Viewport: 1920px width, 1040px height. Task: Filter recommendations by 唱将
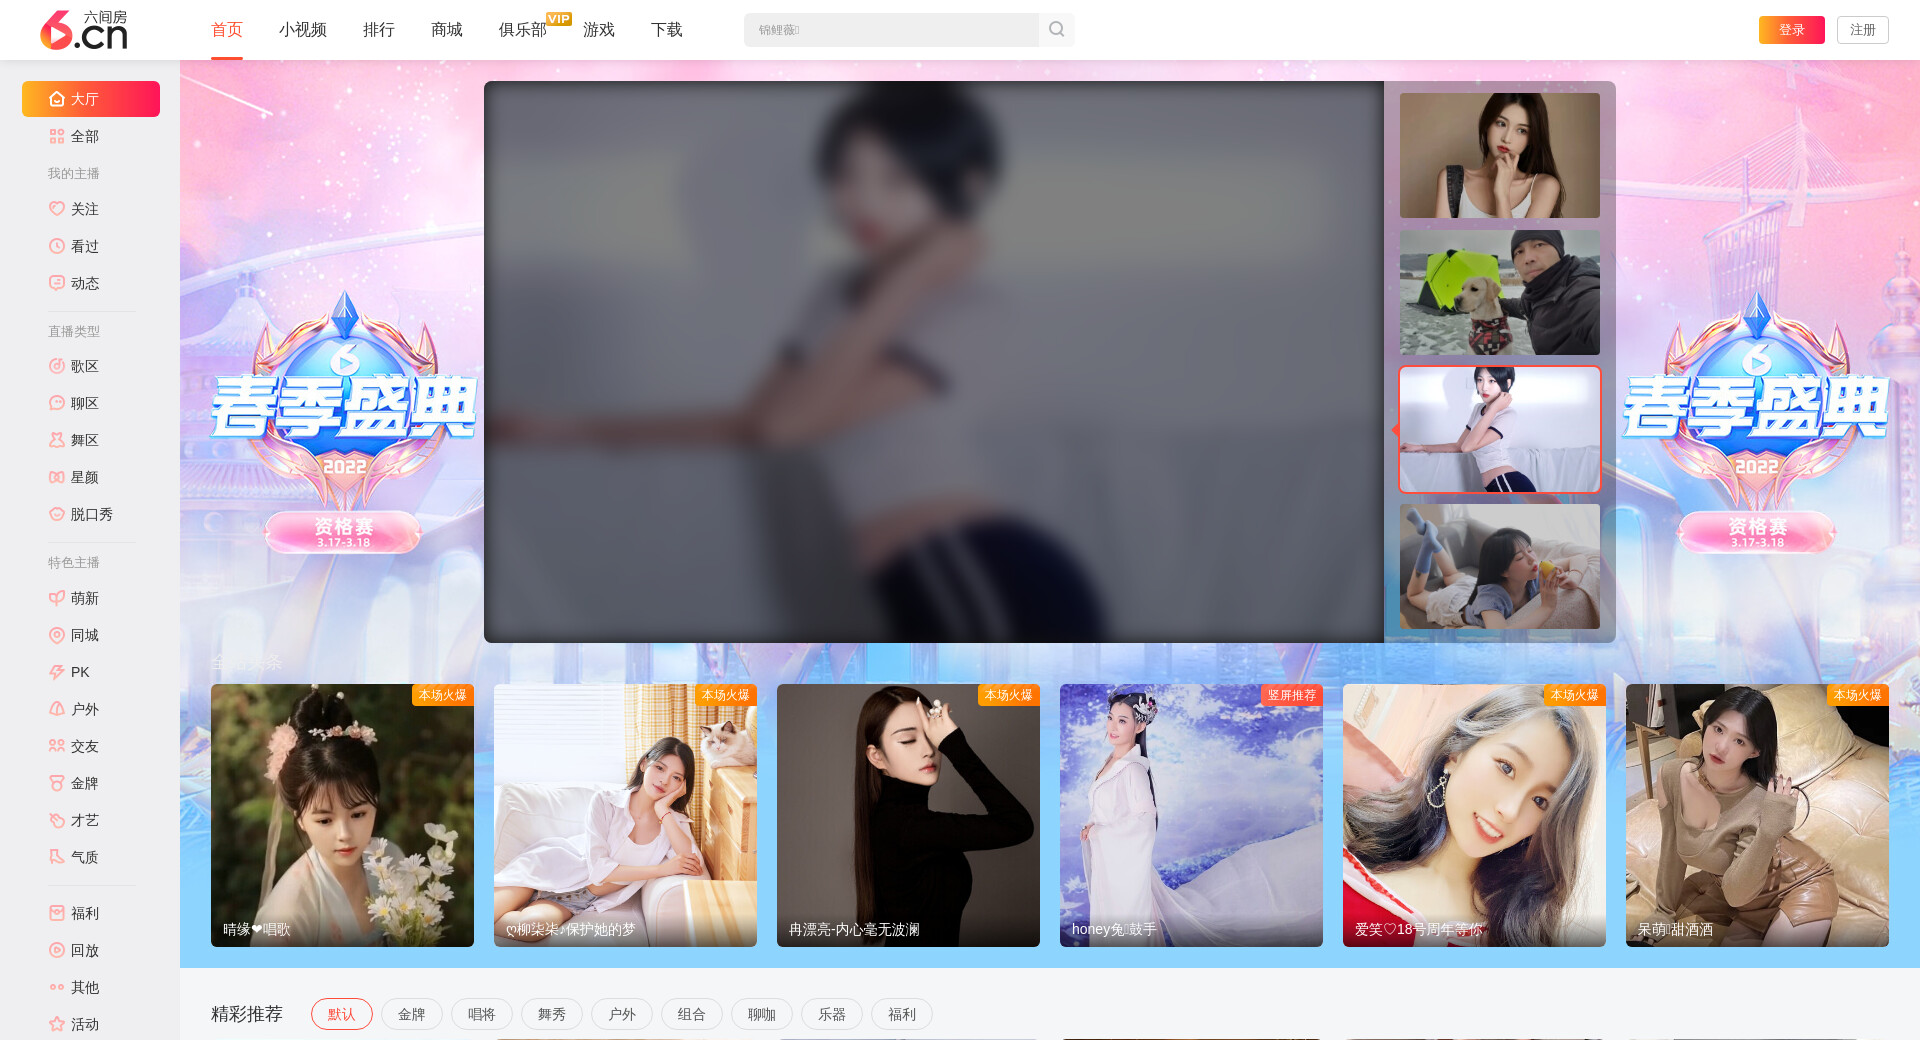[482, 1014]
